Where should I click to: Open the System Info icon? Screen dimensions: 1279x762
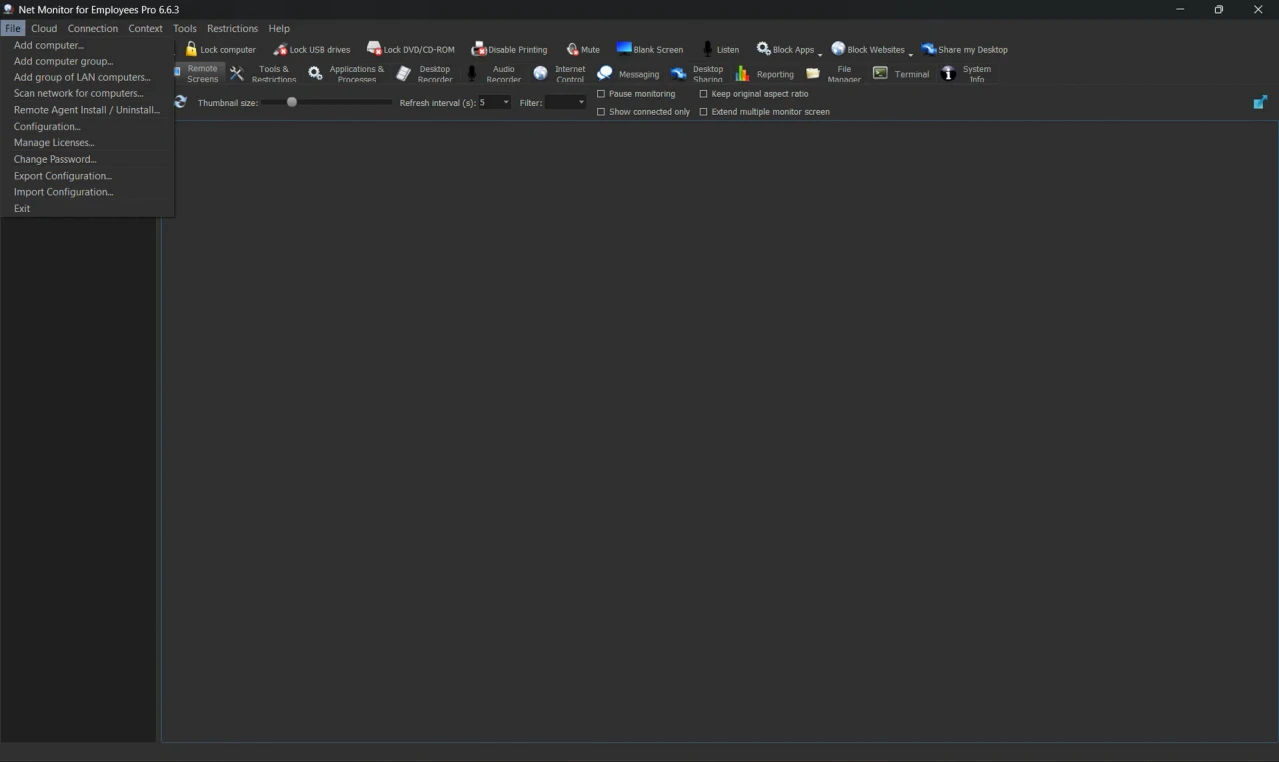(949, 74)
